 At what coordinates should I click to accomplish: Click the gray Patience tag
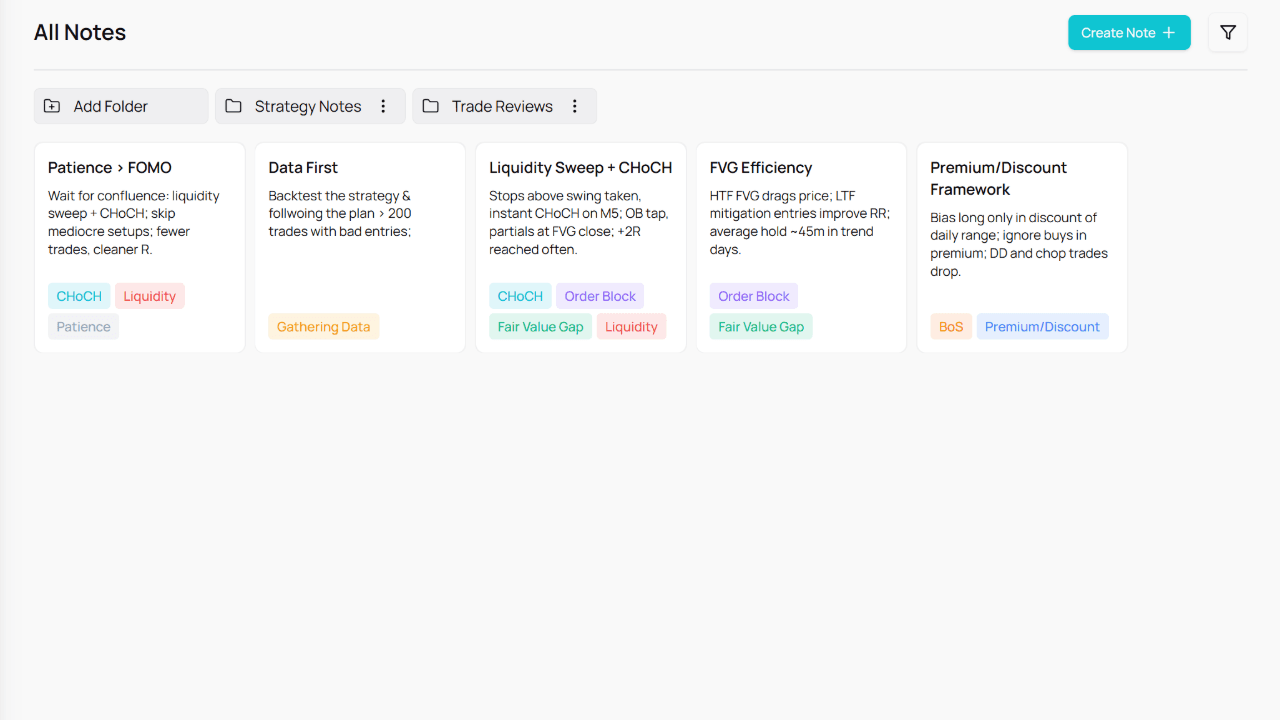(83, 327)
